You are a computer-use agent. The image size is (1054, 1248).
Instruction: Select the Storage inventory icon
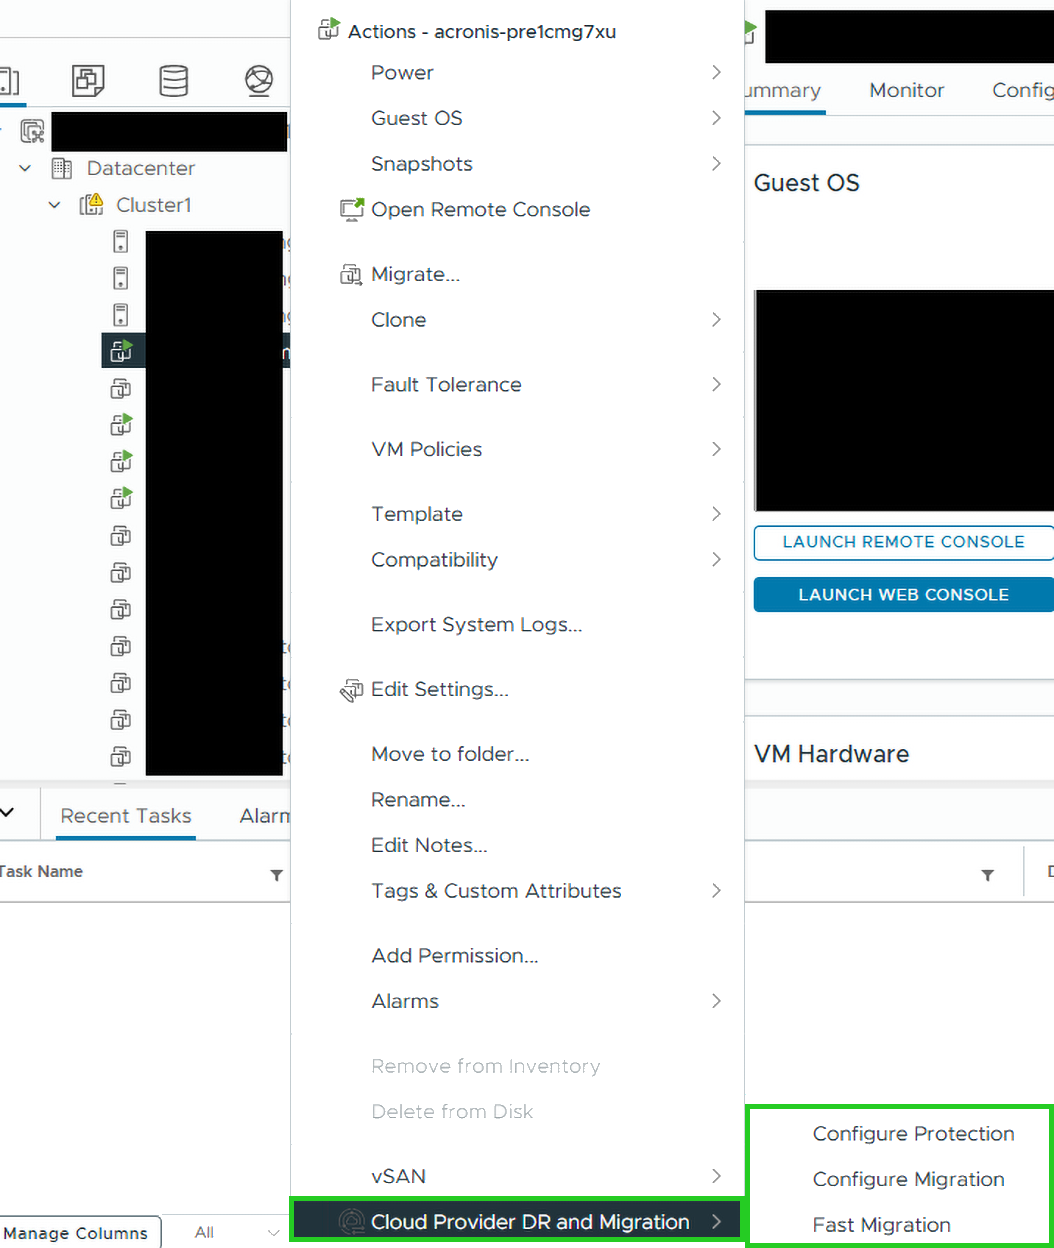(x=174, y=80)
